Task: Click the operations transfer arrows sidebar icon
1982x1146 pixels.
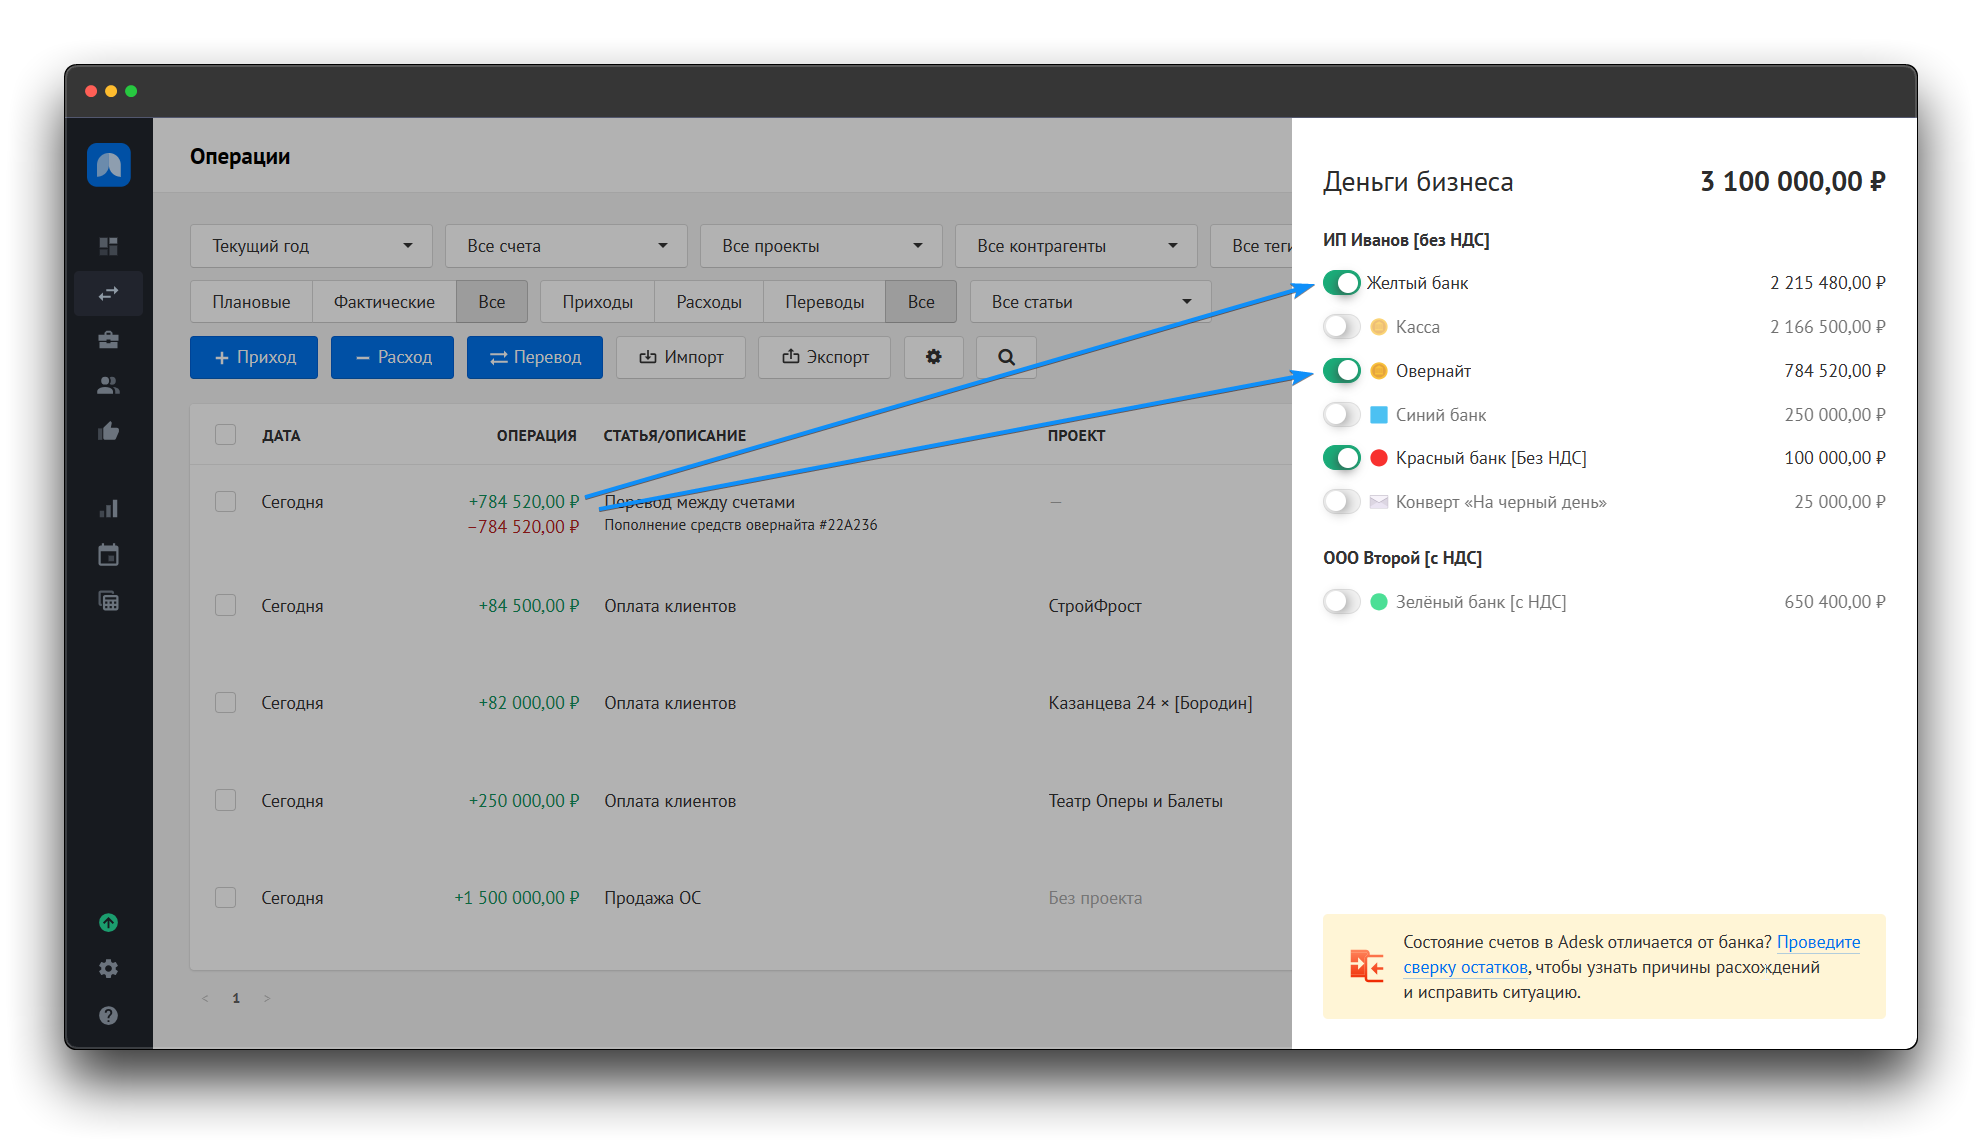Action: (108, 293)
